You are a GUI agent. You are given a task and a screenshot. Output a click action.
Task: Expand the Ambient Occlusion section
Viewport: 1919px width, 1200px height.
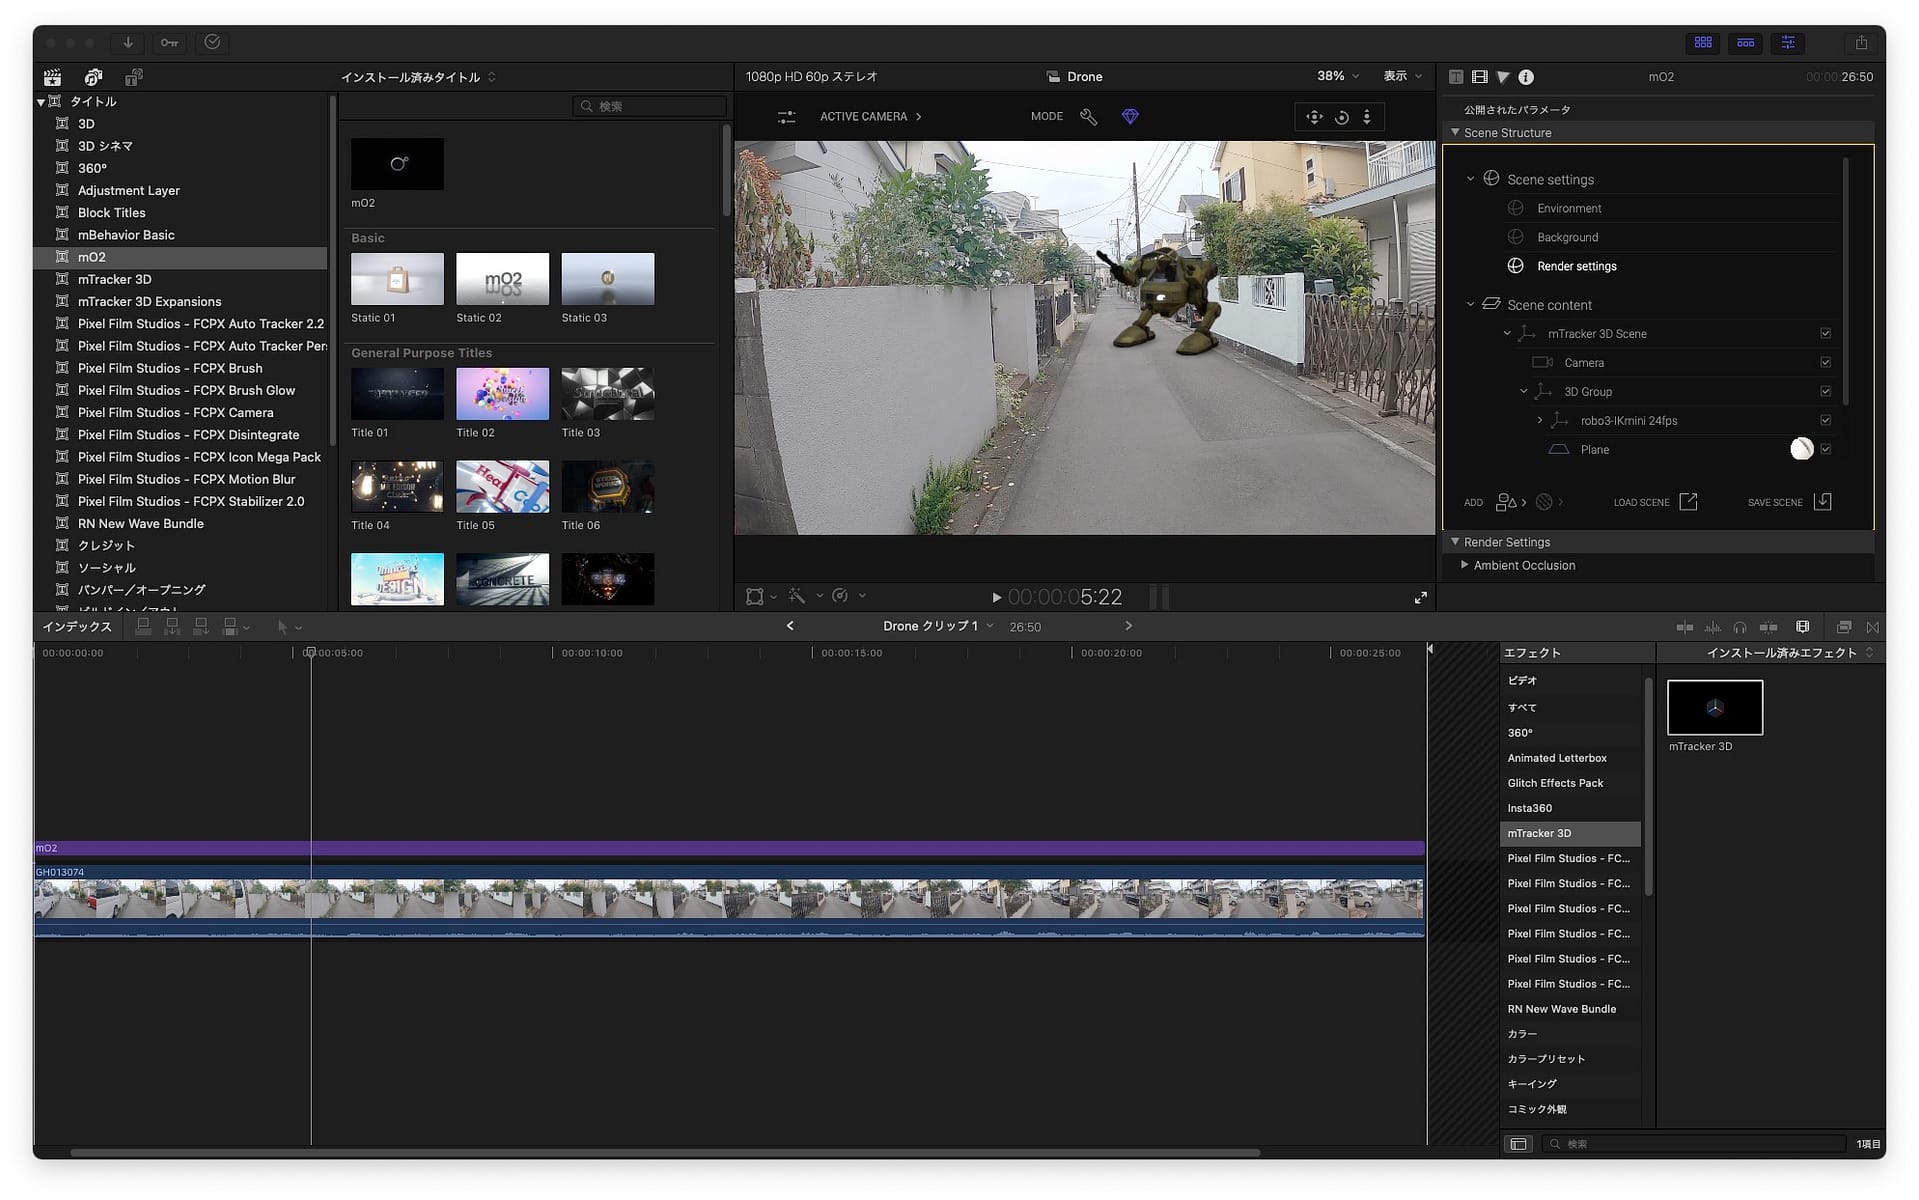(x=1465, y=565)
